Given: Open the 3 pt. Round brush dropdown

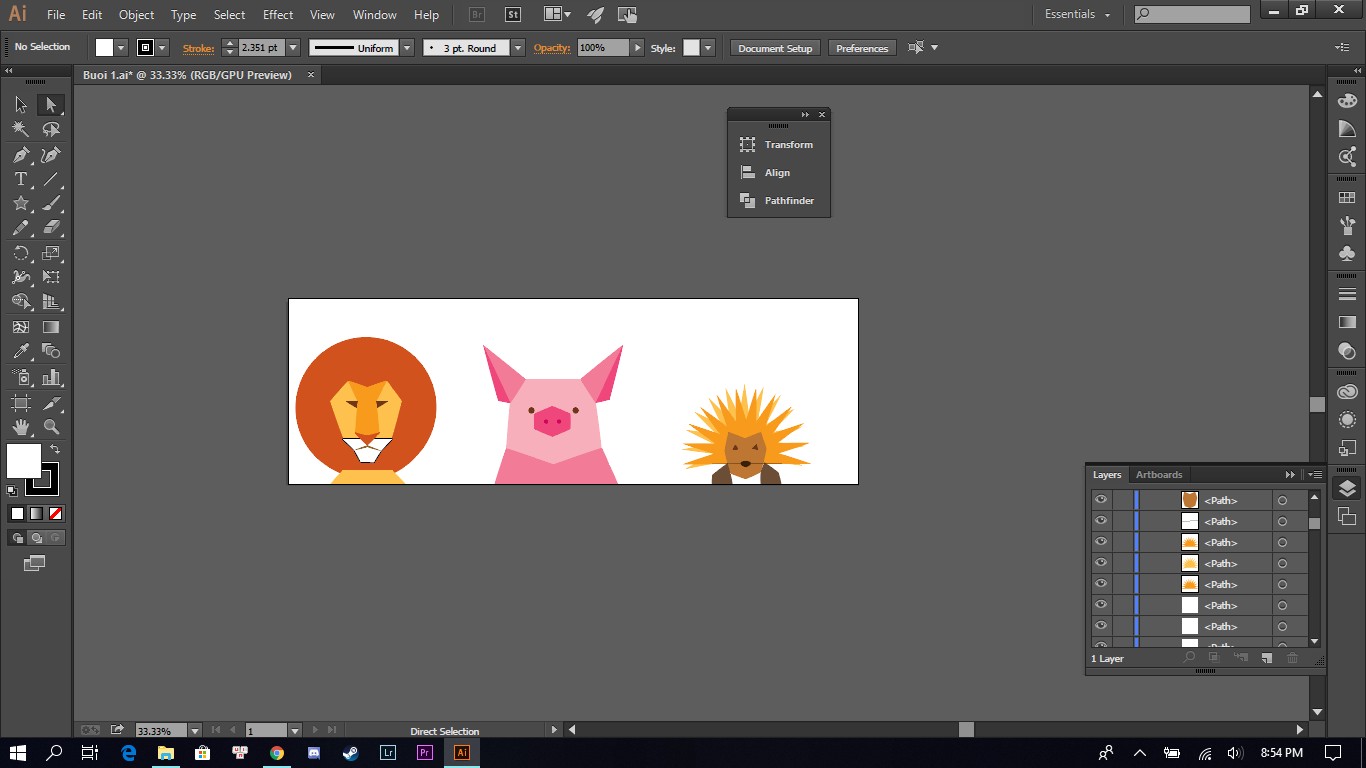Looking at the screenshot, I should pos(518,48).
